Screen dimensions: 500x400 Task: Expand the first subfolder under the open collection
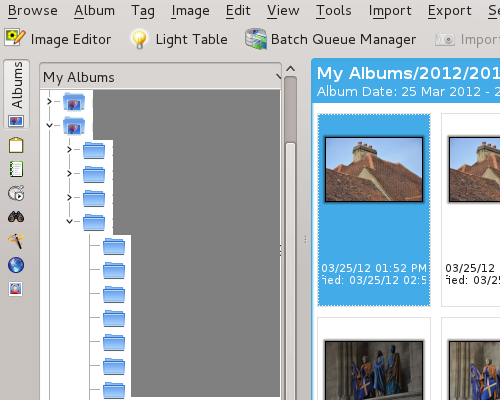coord(69,149)
